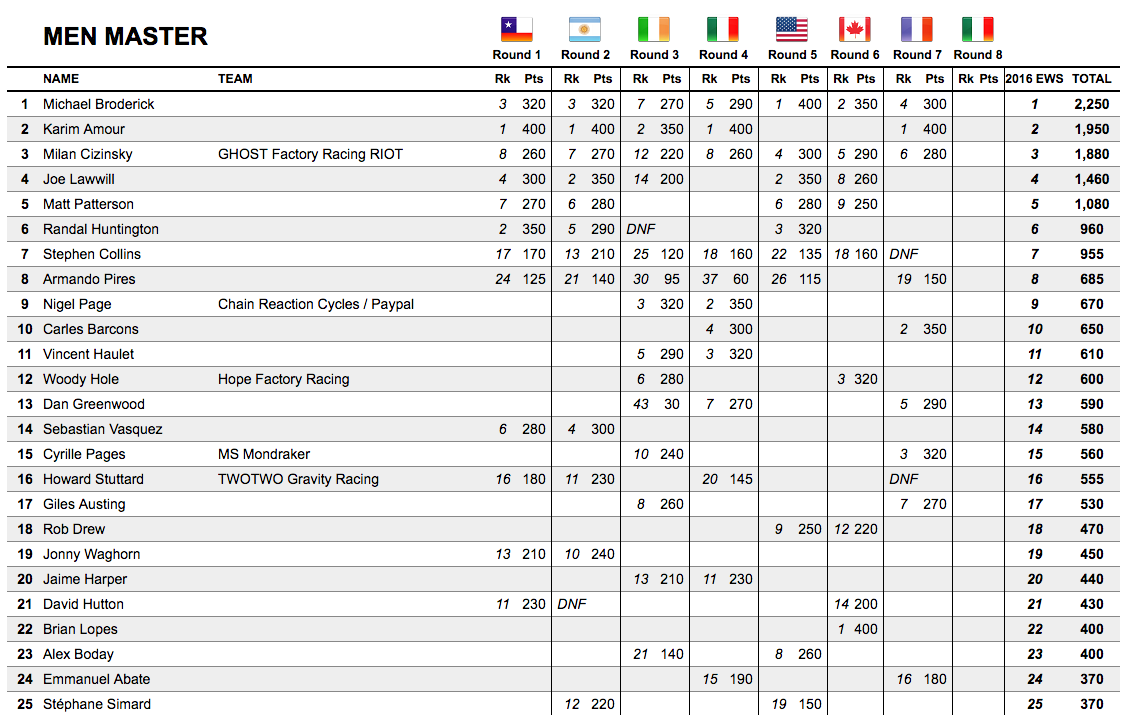
Task: Click the GHOST Factory Racing RIOT team
Action: click(x=310, y=154)
